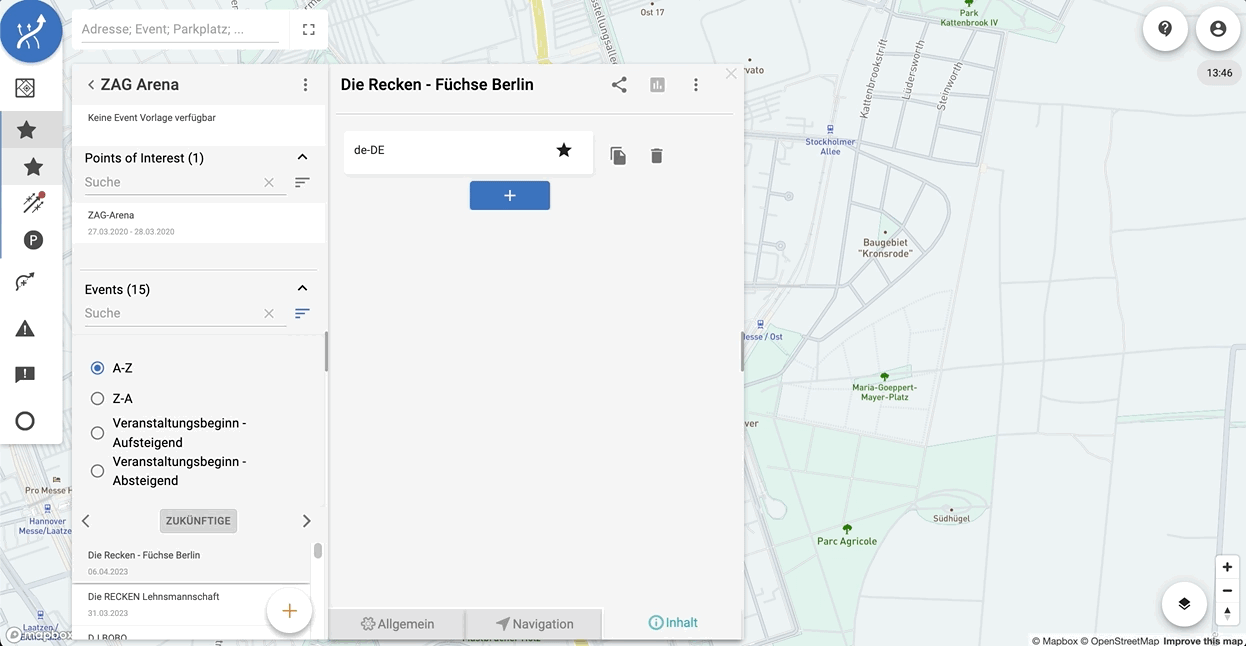Clear the Events search field

click(x=269, y=314)
